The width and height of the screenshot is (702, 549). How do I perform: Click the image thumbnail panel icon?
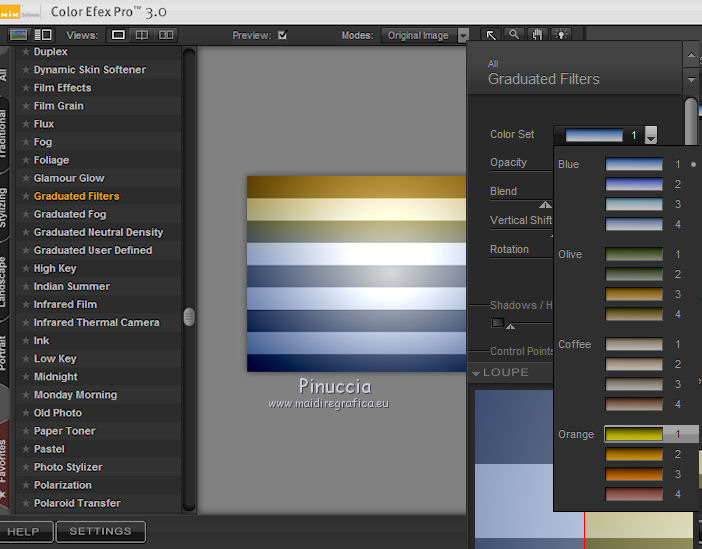tap(19, 35)
